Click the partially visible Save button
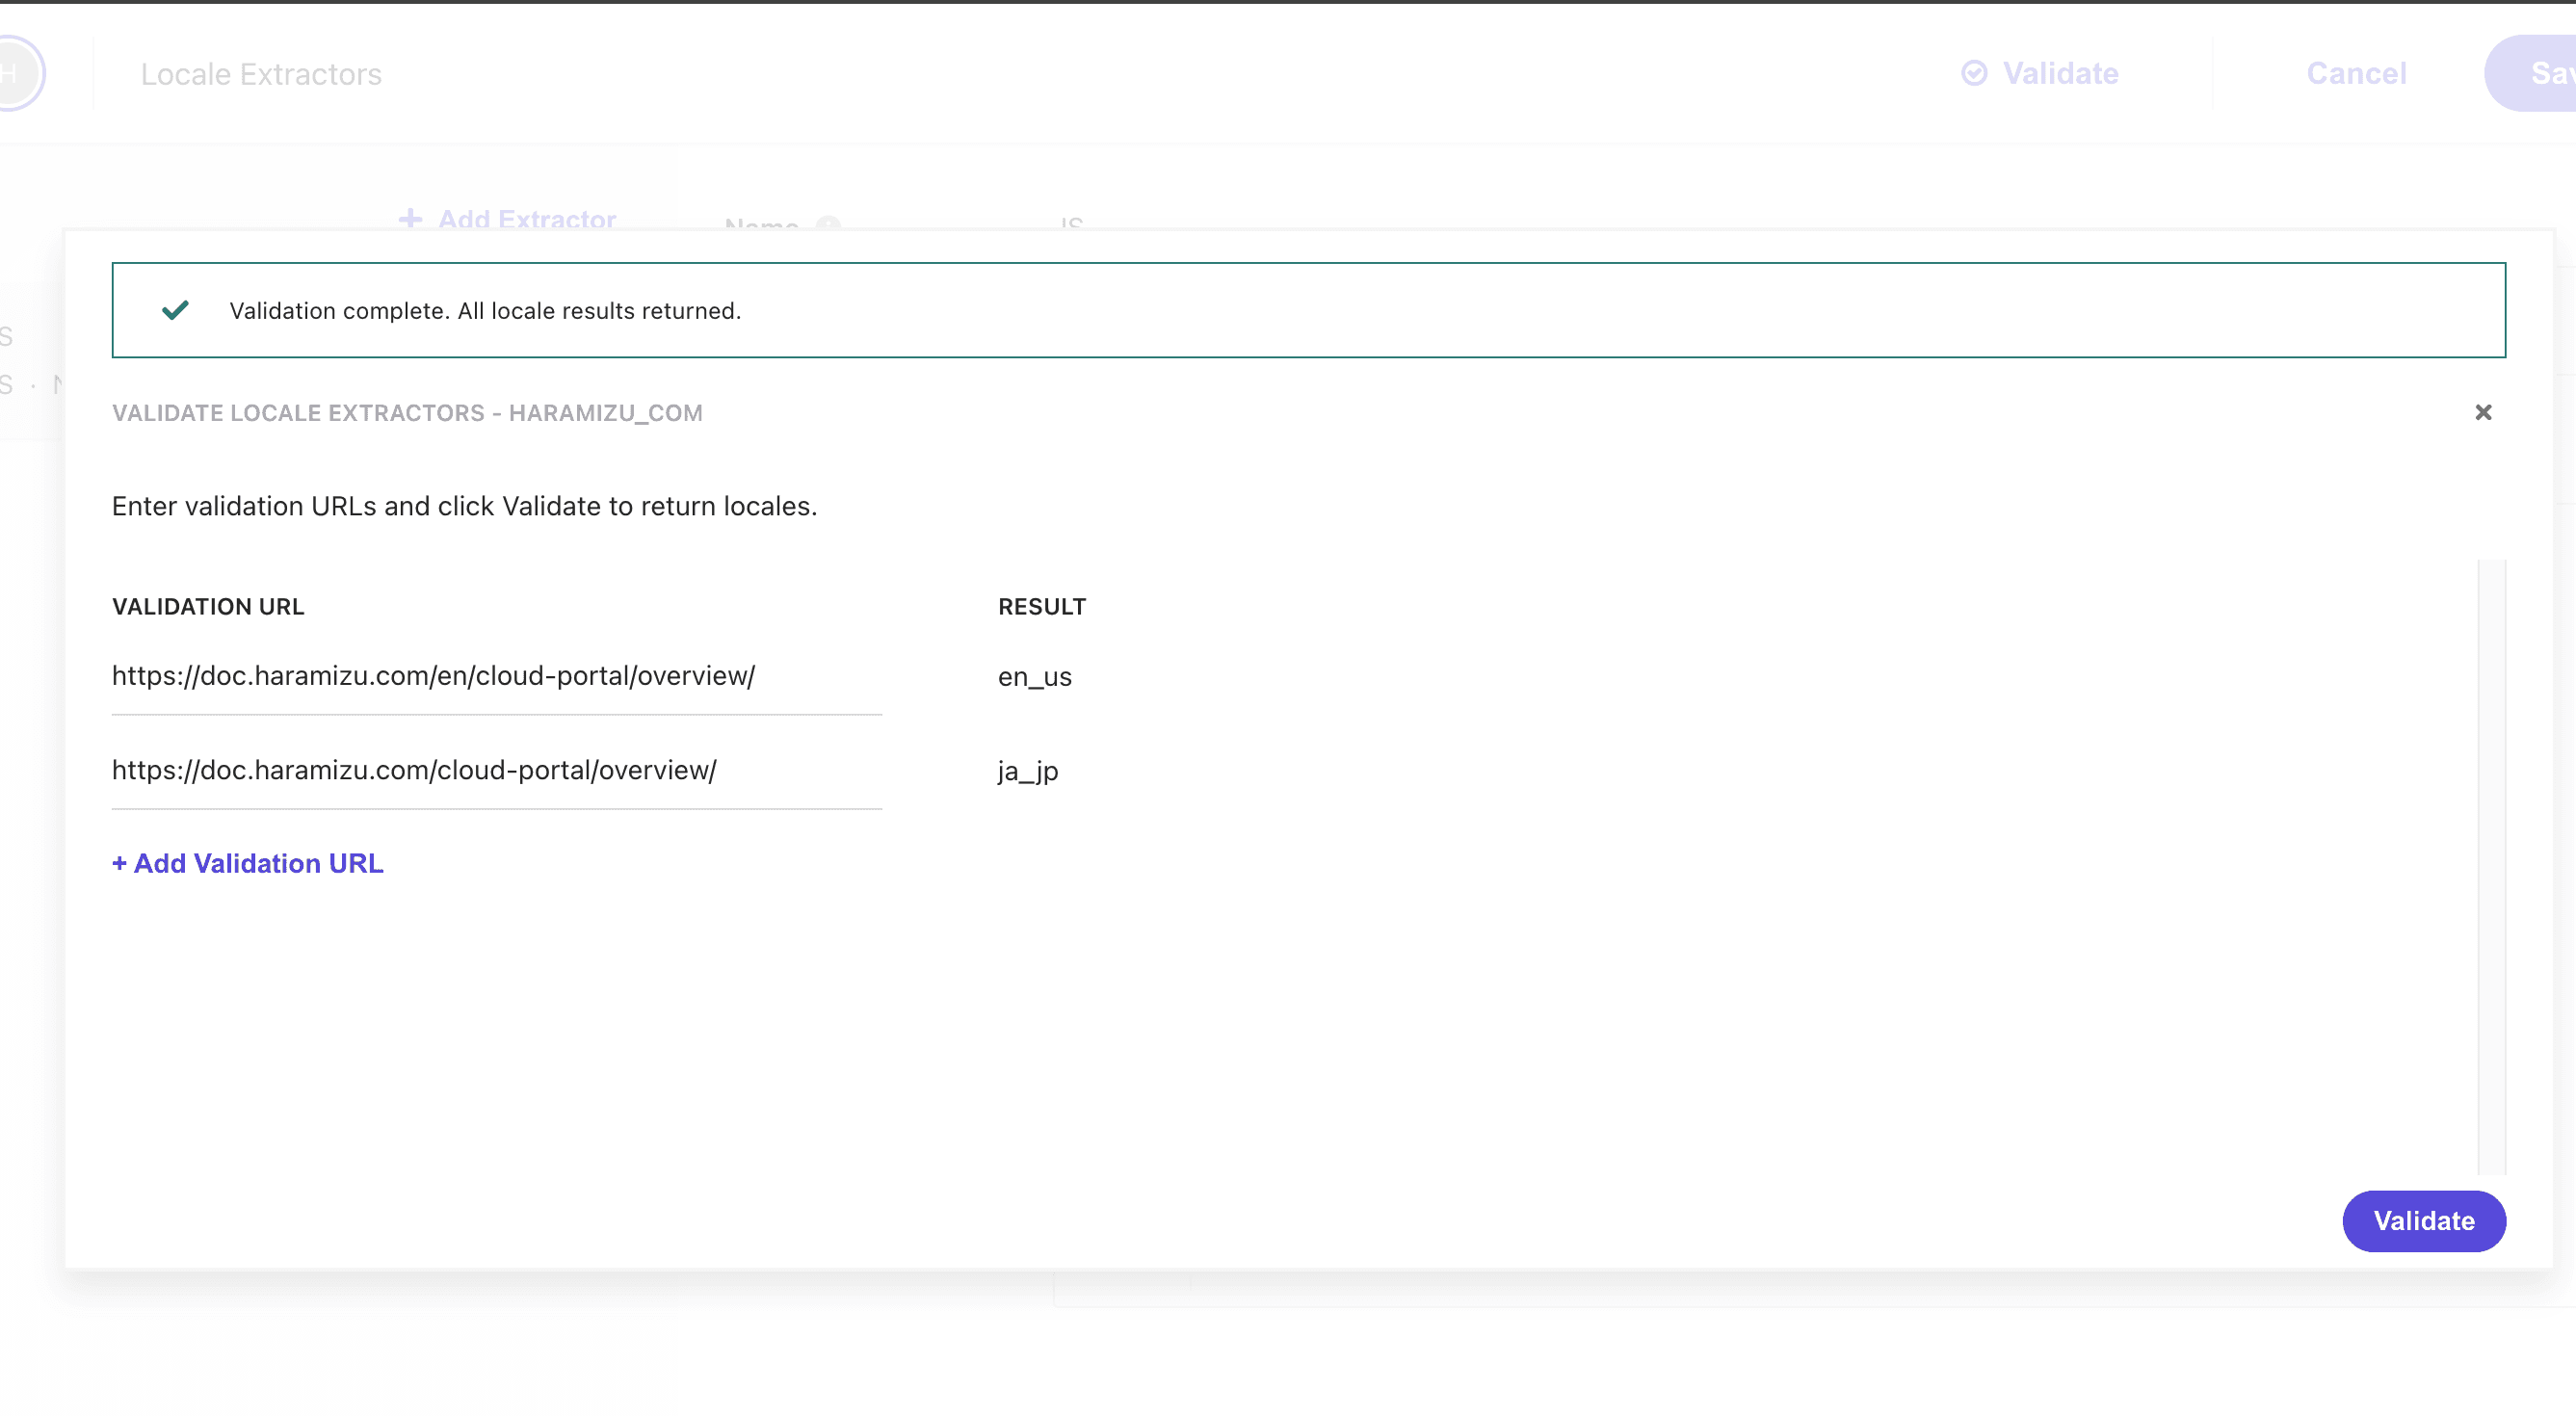 [x=2540, y=73]
